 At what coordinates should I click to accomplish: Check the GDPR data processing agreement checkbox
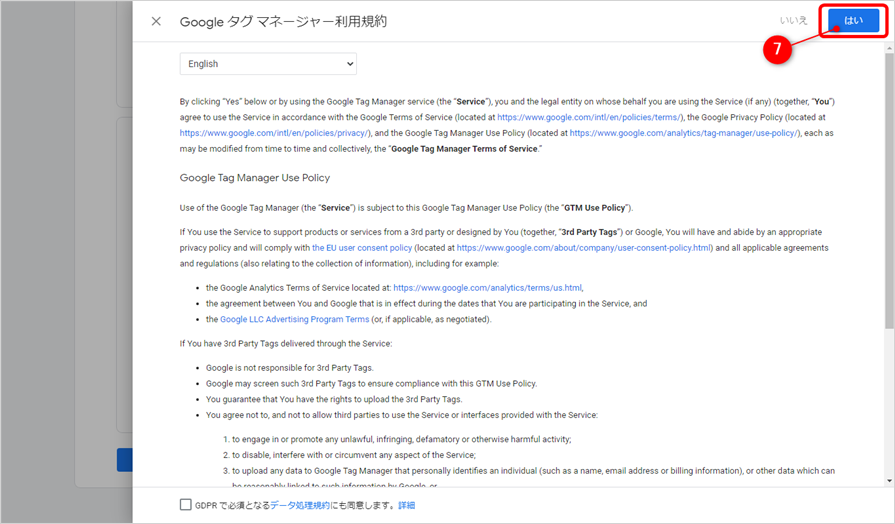tap(186, 505)
